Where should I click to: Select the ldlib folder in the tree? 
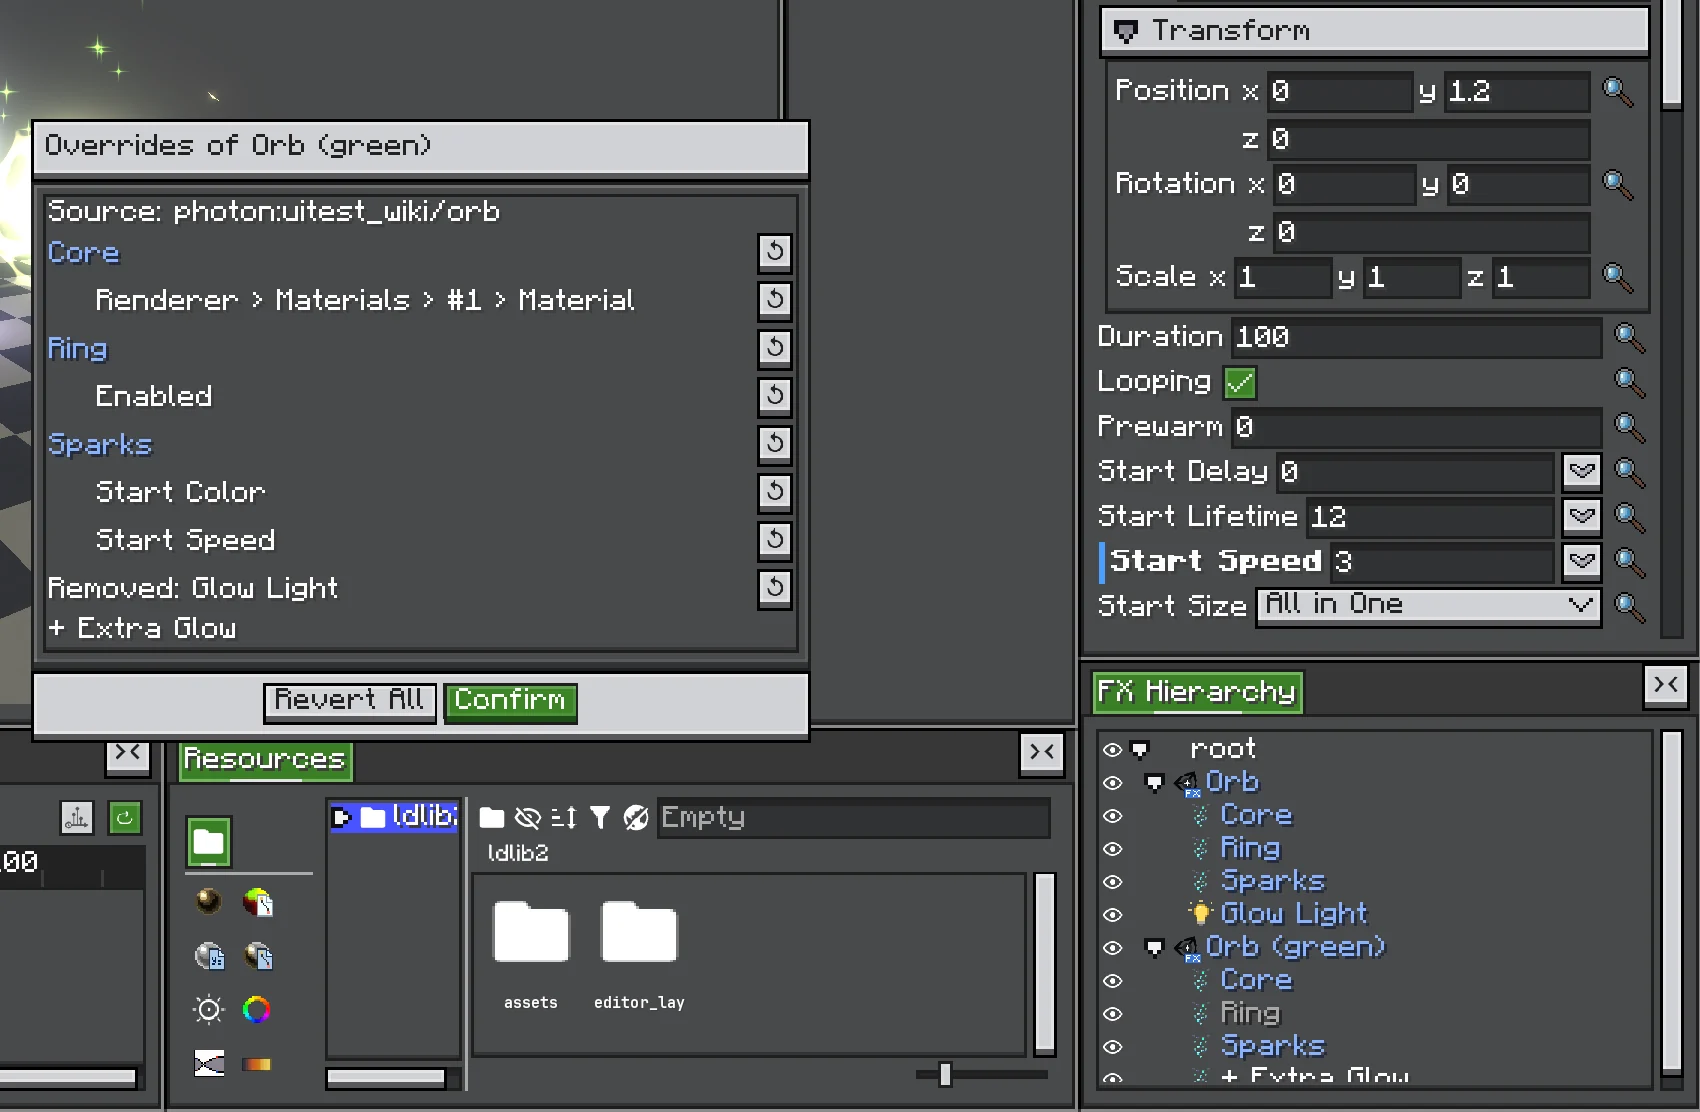click(x=394, y=817)
